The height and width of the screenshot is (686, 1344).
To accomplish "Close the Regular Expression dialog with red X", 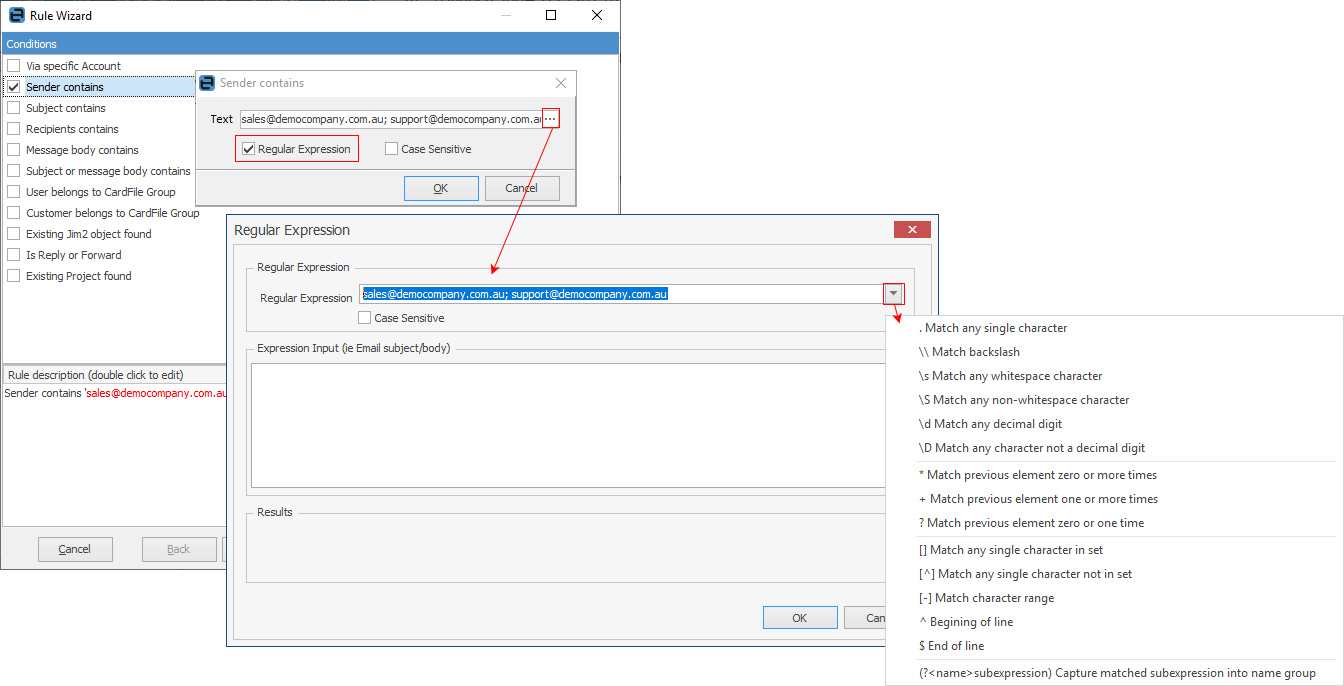I will [912, 230].
